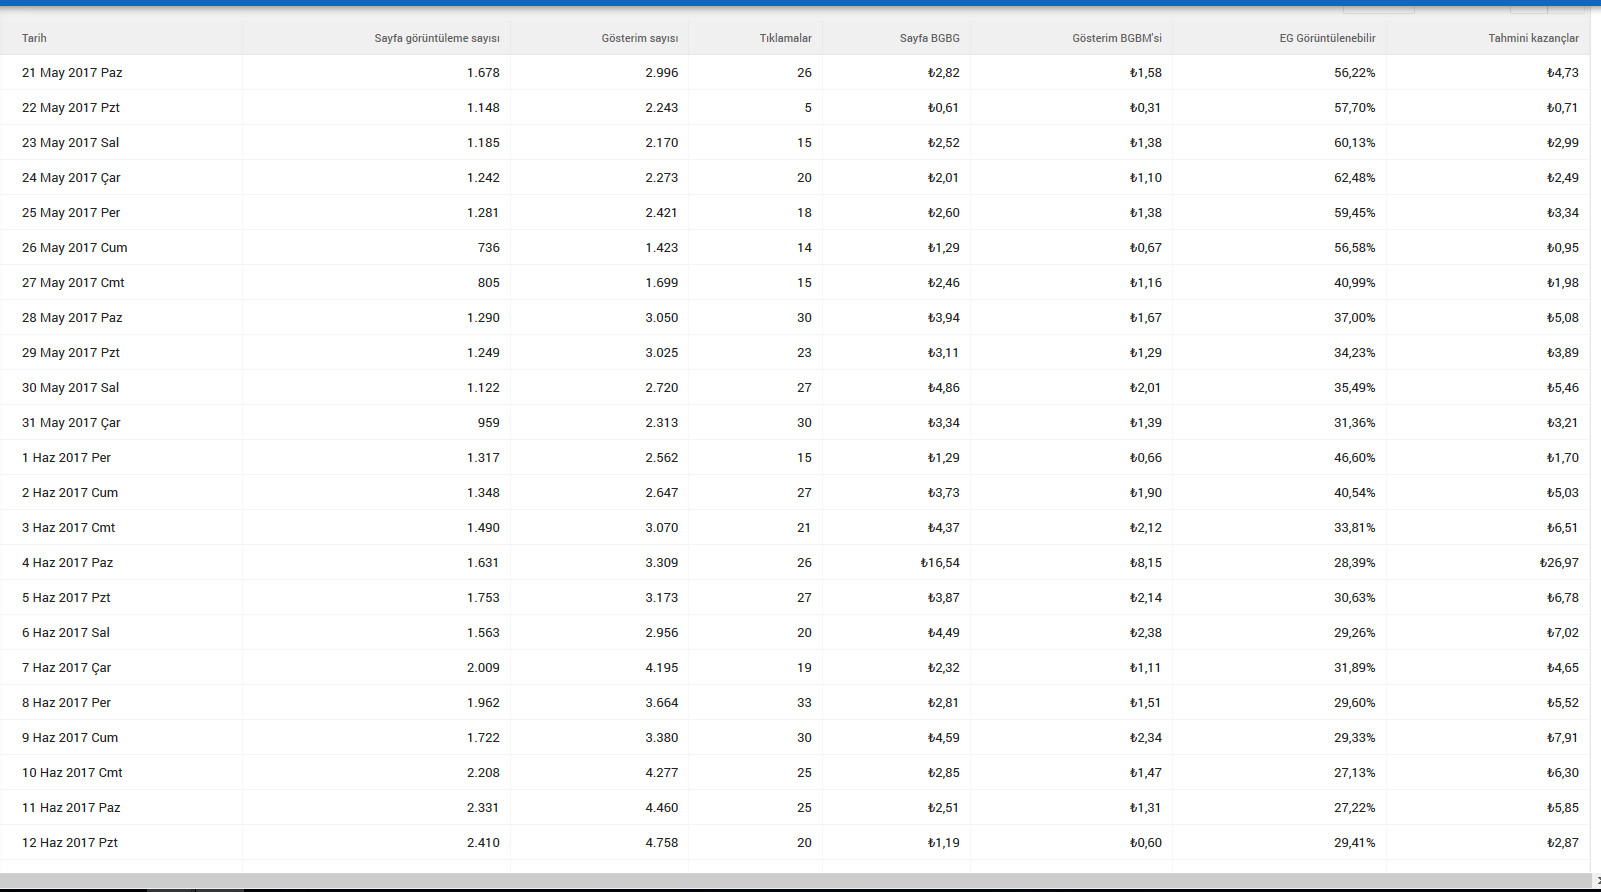Sort by EG Görüntülenebilir column header
This screenshot has width=1601, height=892.
click(1328, 38)
